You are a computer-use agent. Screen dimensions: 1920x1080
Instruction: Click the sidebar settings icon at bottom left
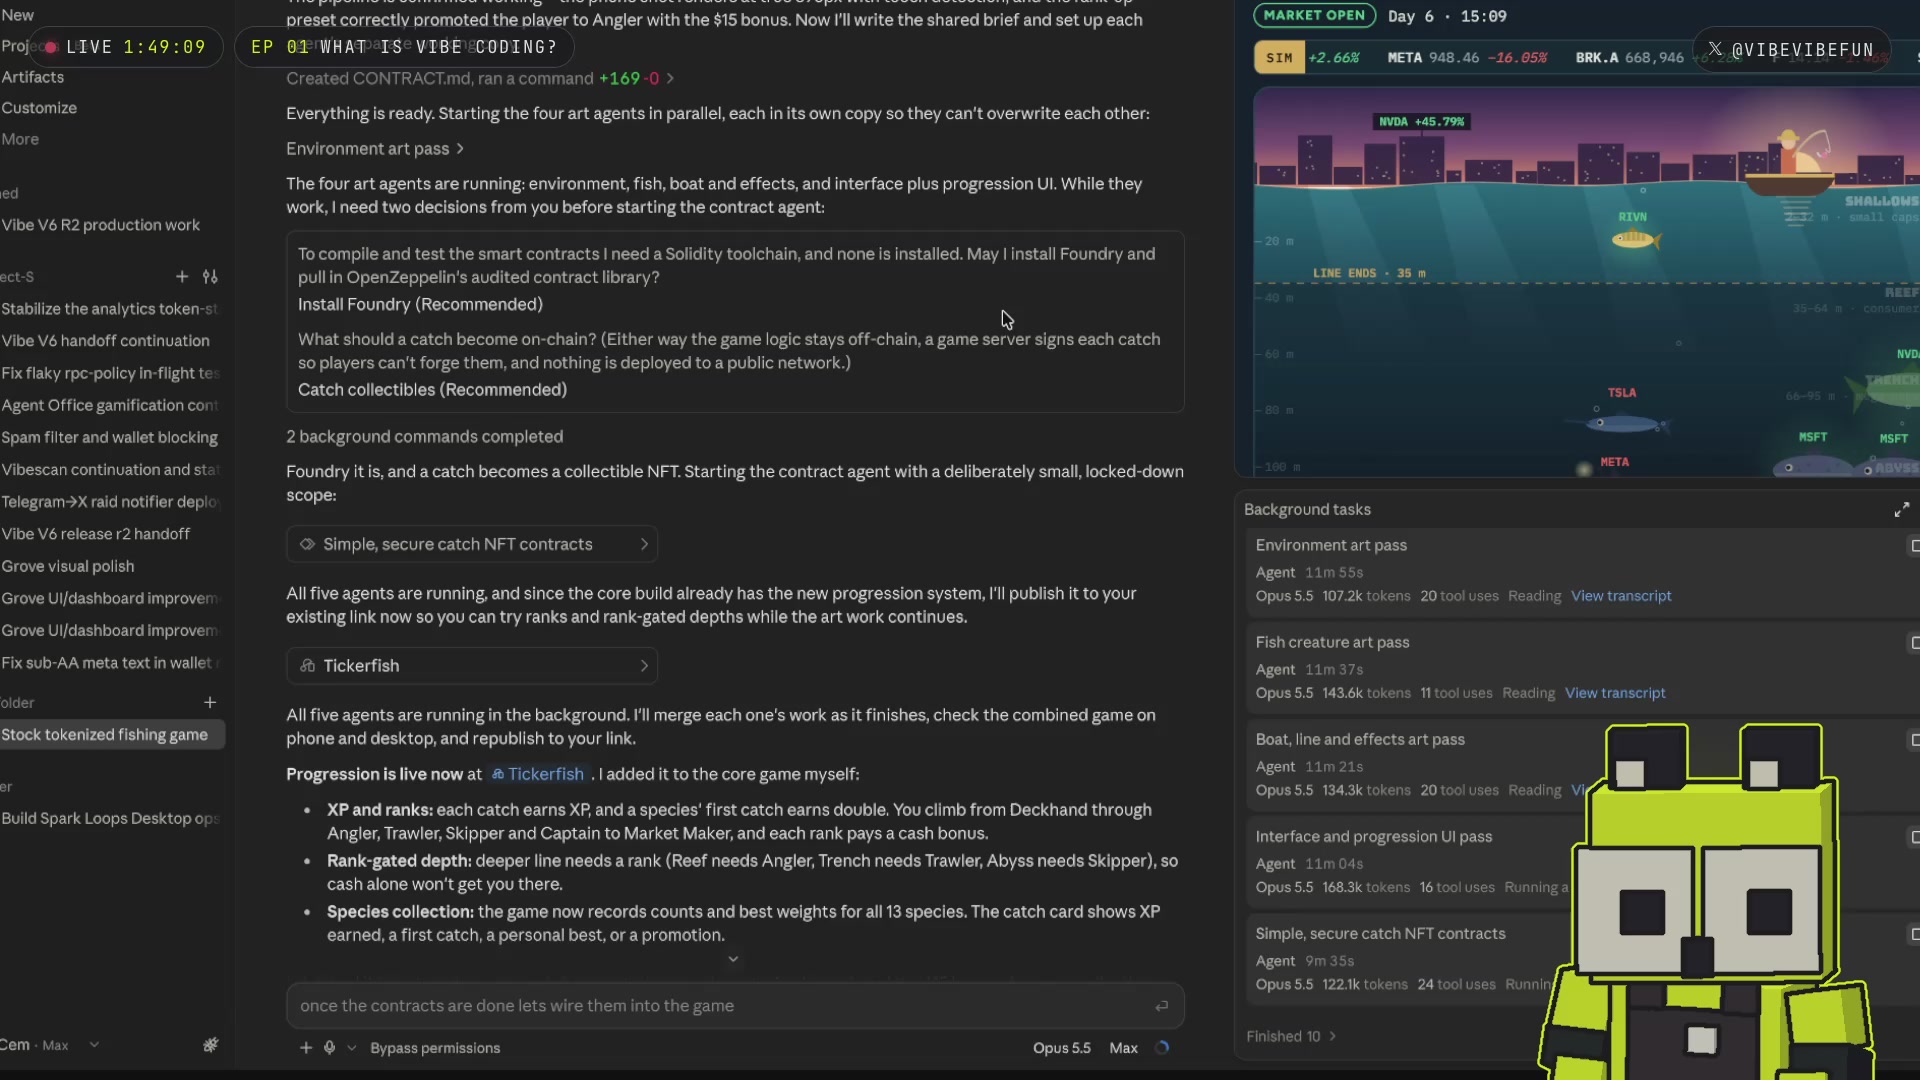tap(210, 1045)
